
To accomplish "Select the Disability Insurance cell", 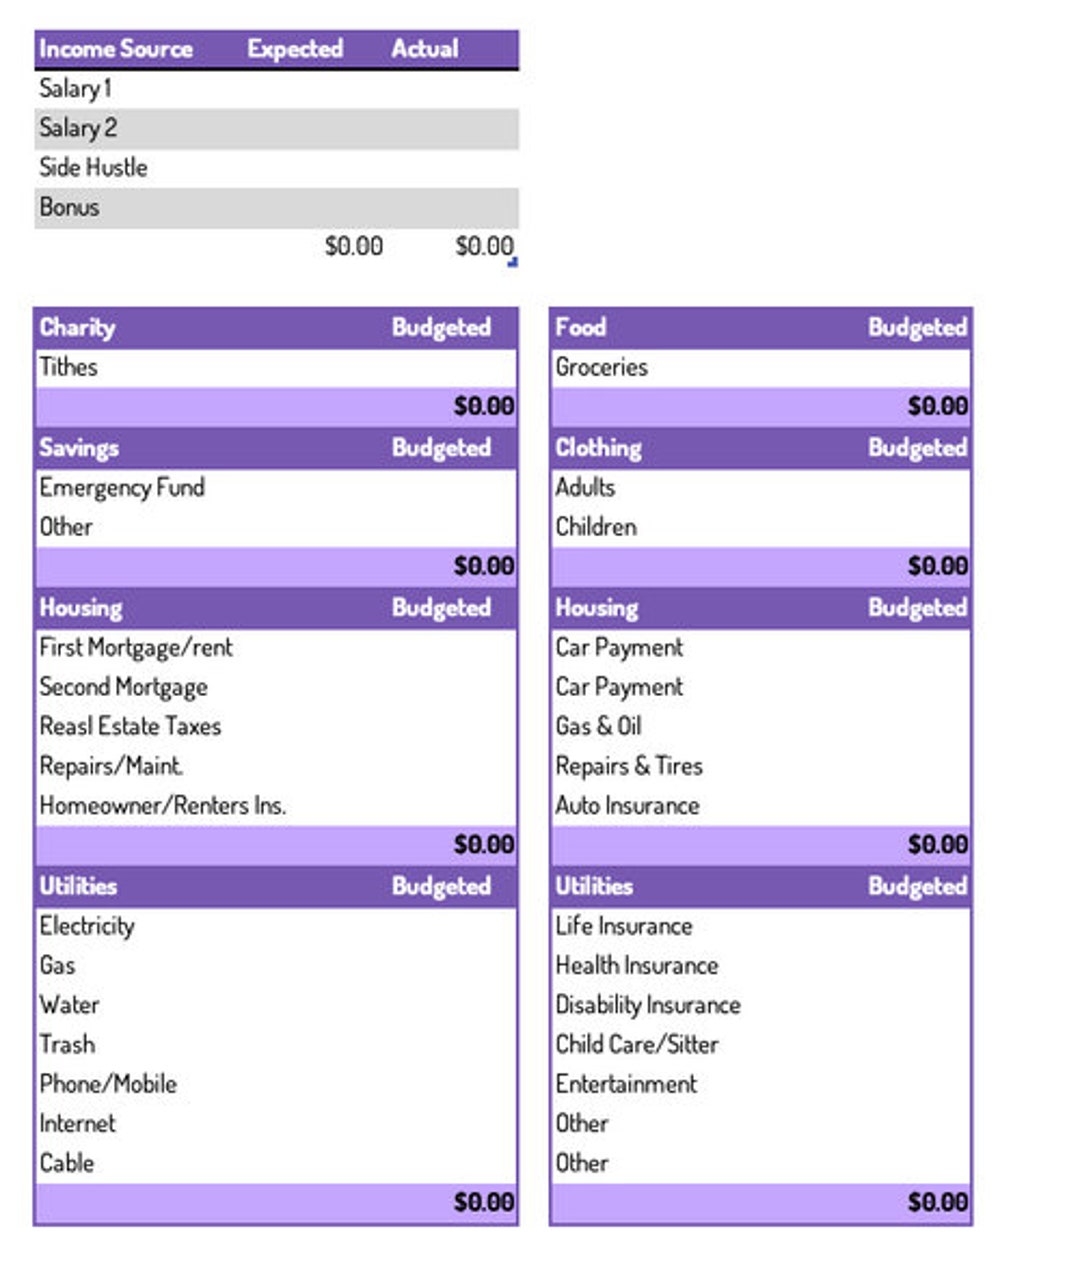I will point(648,1005).
